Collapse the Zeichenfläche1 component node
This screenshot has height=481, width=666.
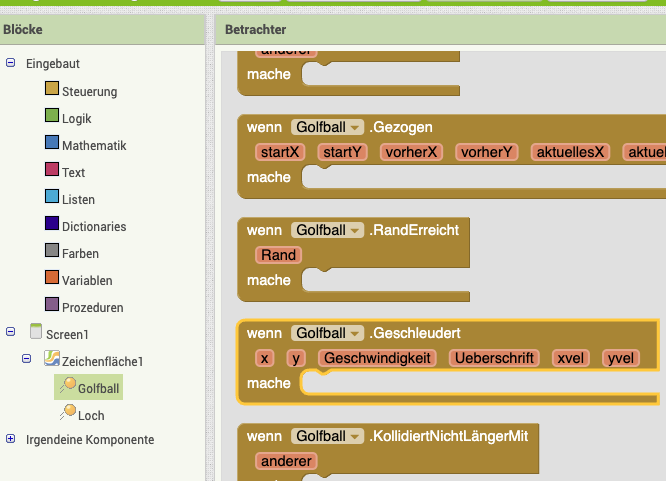(26, 360)
